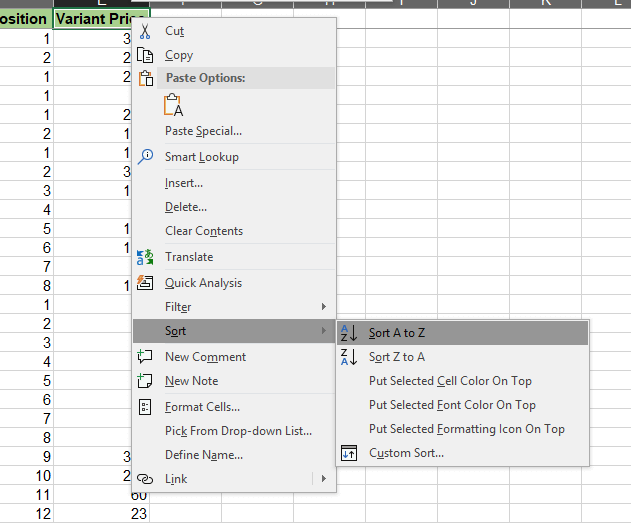This screenshot has width=631, height=523.
Task: Choose Clear Contents
Action: pos(204,231)
